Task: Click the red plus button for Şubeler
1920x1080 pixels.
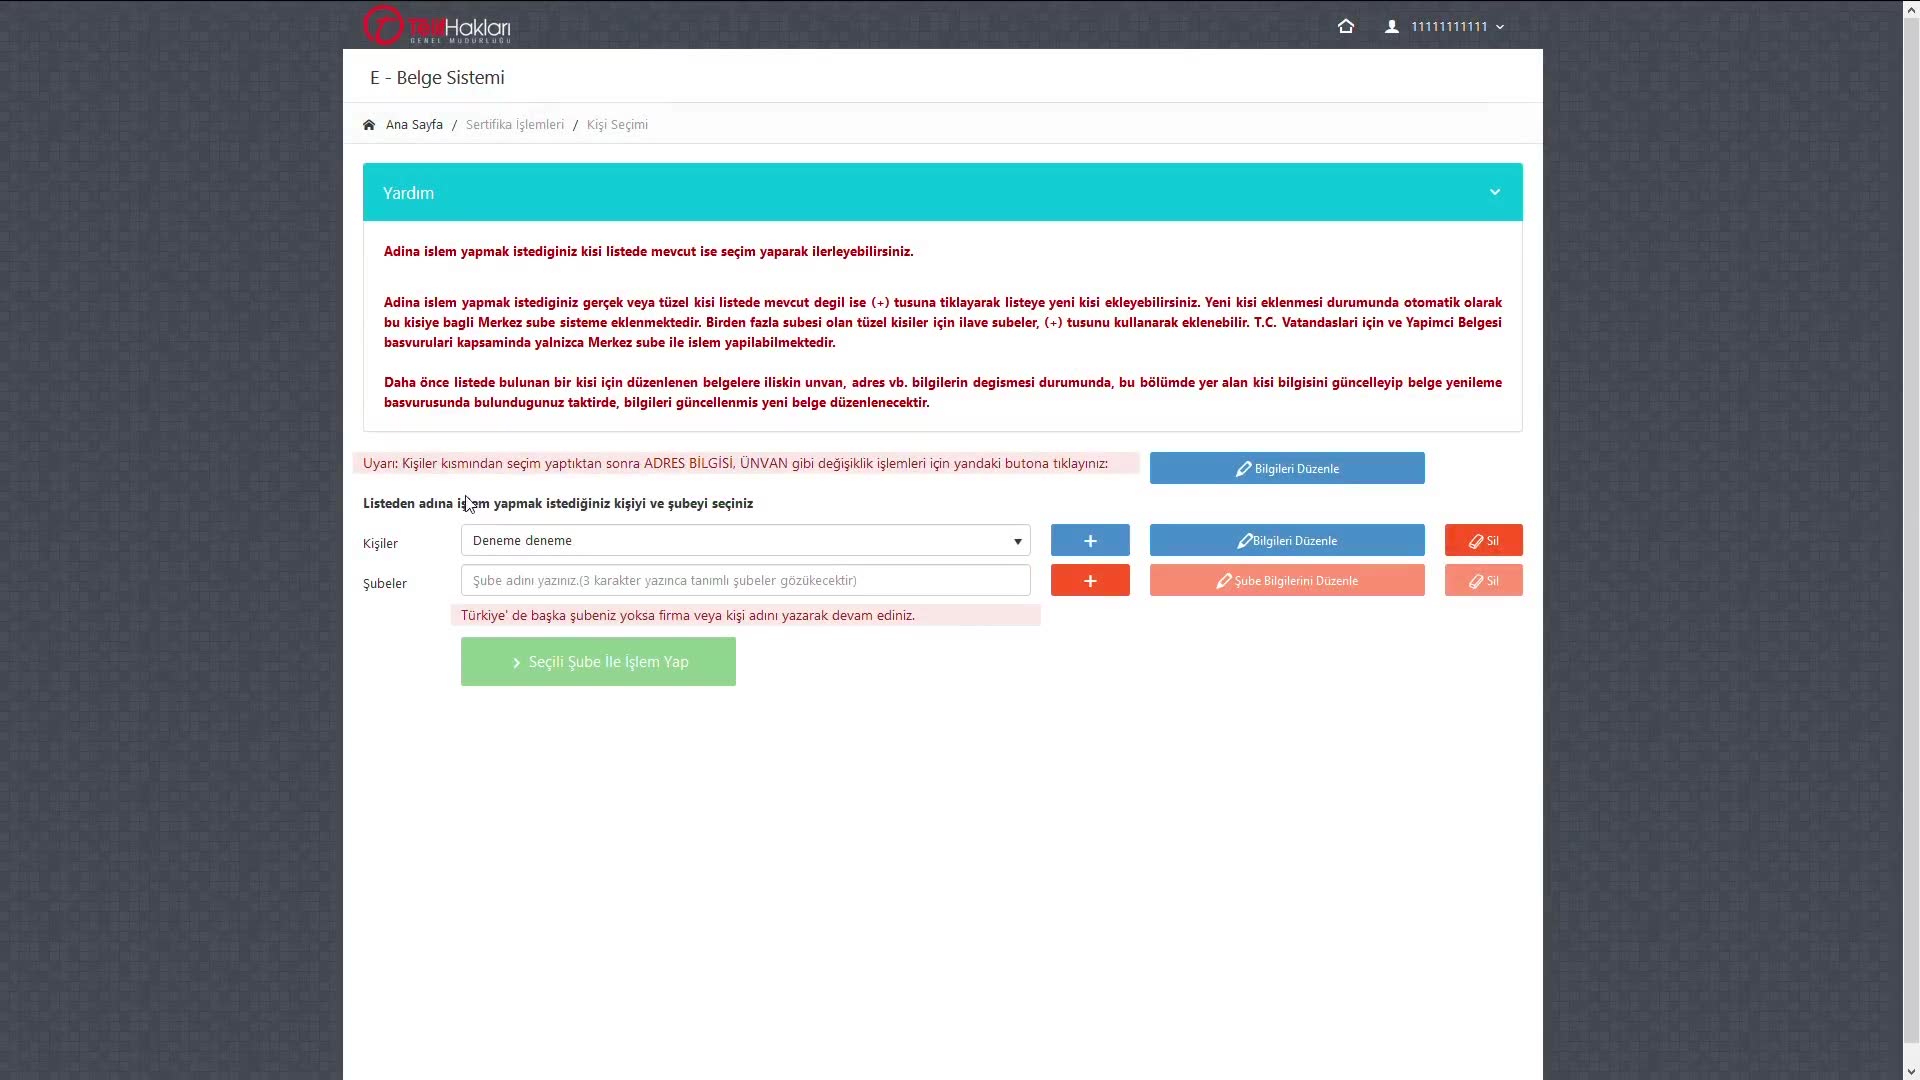Action: coord(1090,581)
